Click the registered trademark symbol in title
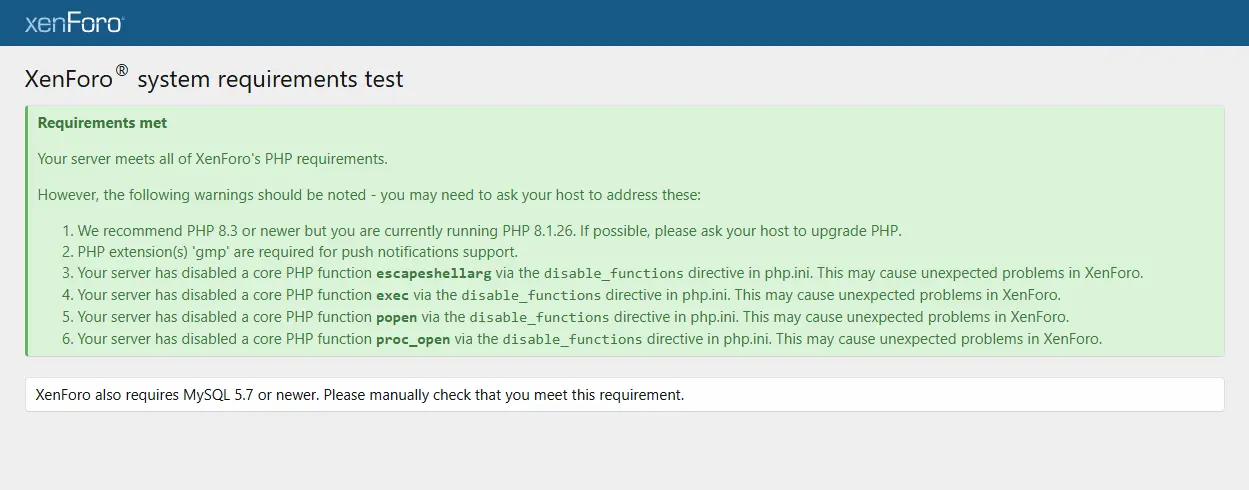The width and height of the screenshot is (1249, 490). [122, 71]
